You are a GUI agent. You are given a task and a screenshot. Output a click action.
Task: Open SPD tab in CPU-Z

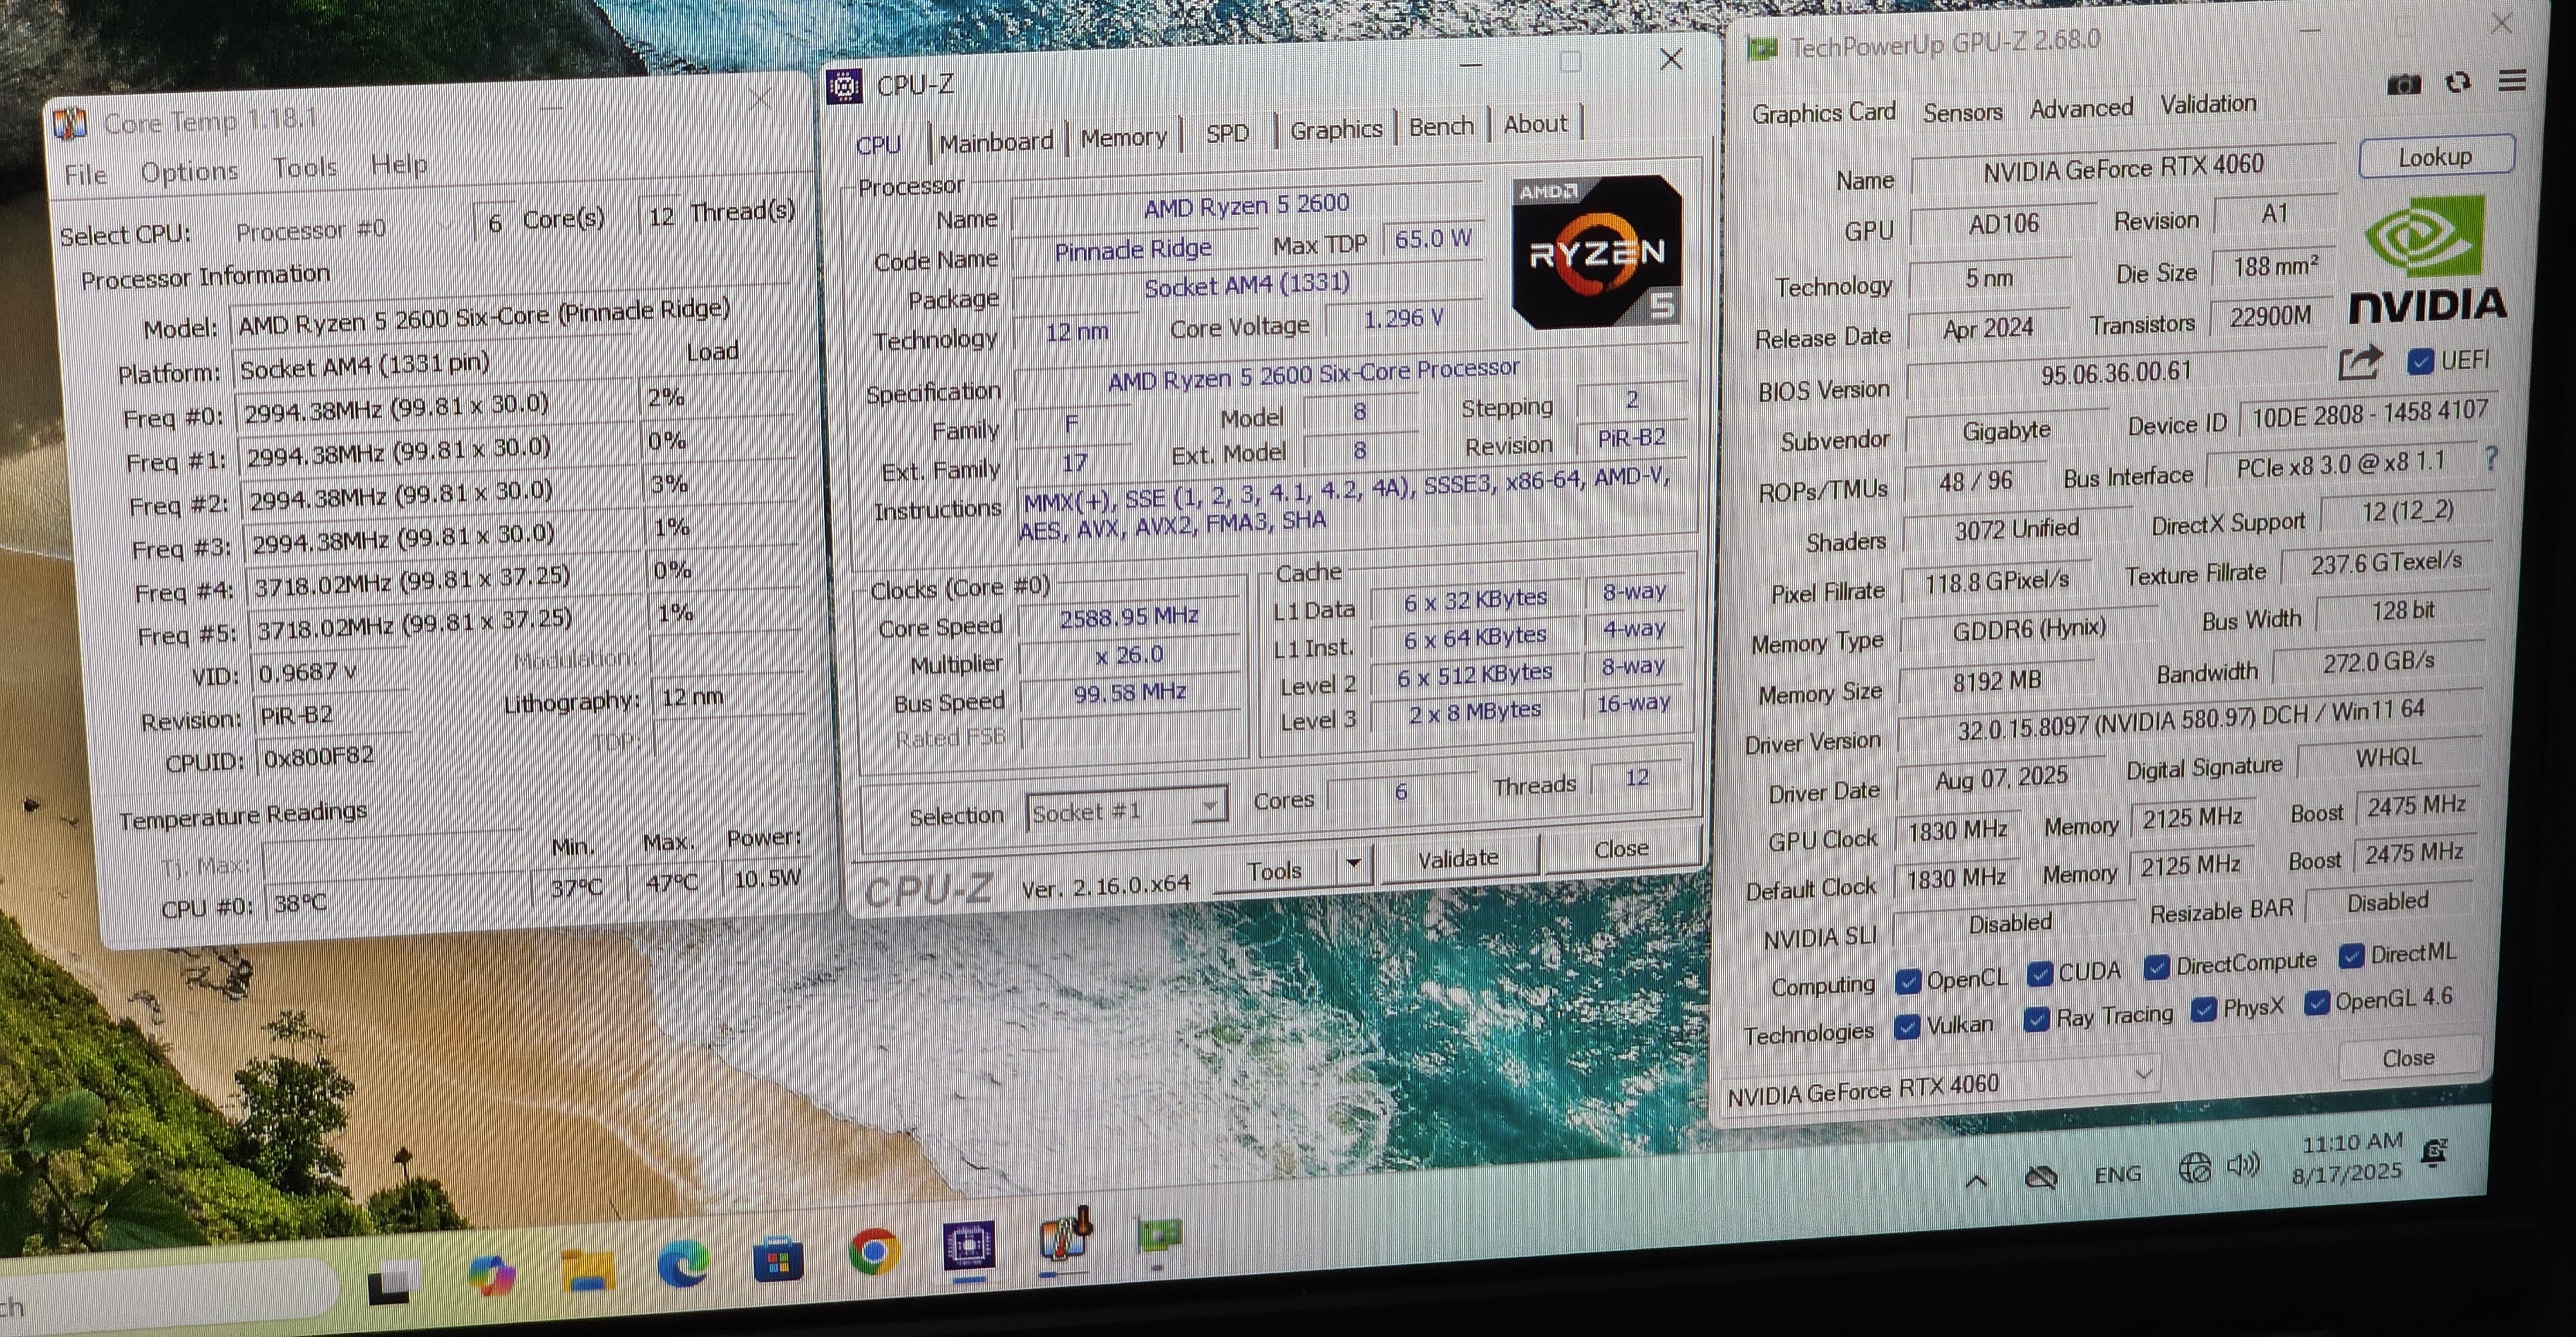pyautogui.click(x=1227, y=133)
